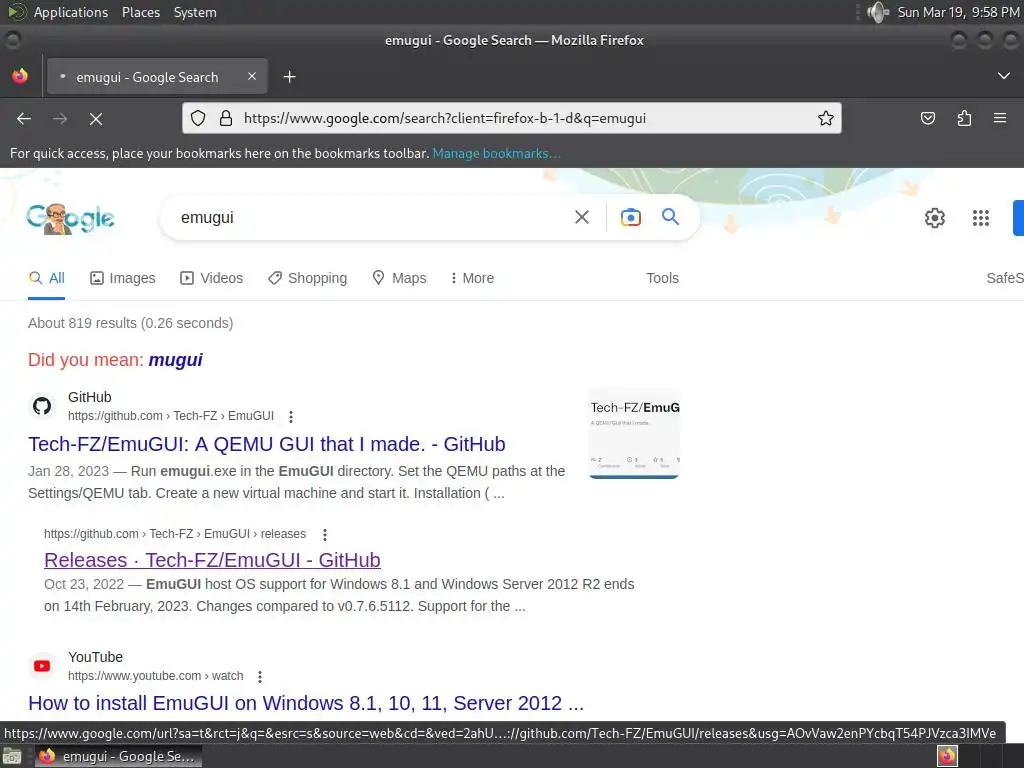Open a new tab with plus
Image resolution: width=1024 pixels, height=768 pixels.
tap(289, 77)
